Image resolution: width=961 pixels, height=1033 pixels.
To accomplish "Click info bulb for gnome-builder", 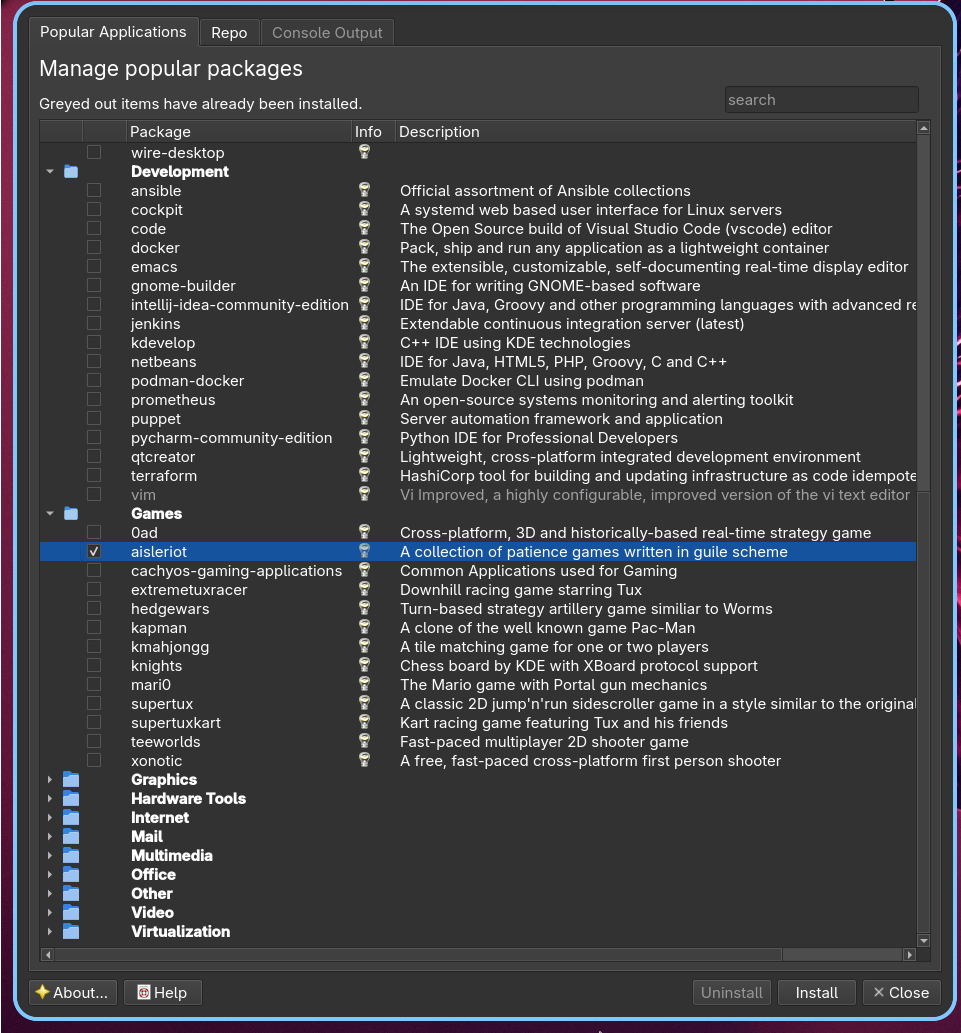I will [364, 285].
